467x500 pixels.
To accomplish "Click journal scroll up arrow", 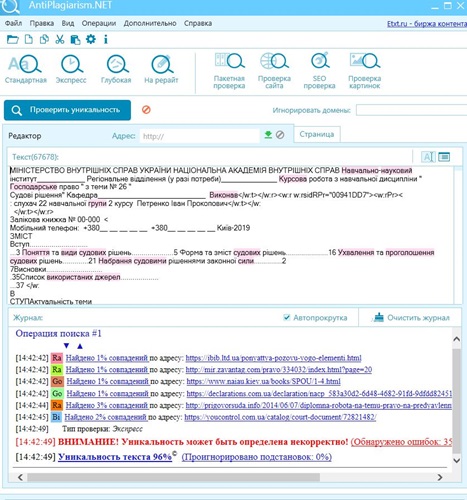I will [x=457, y=339].
